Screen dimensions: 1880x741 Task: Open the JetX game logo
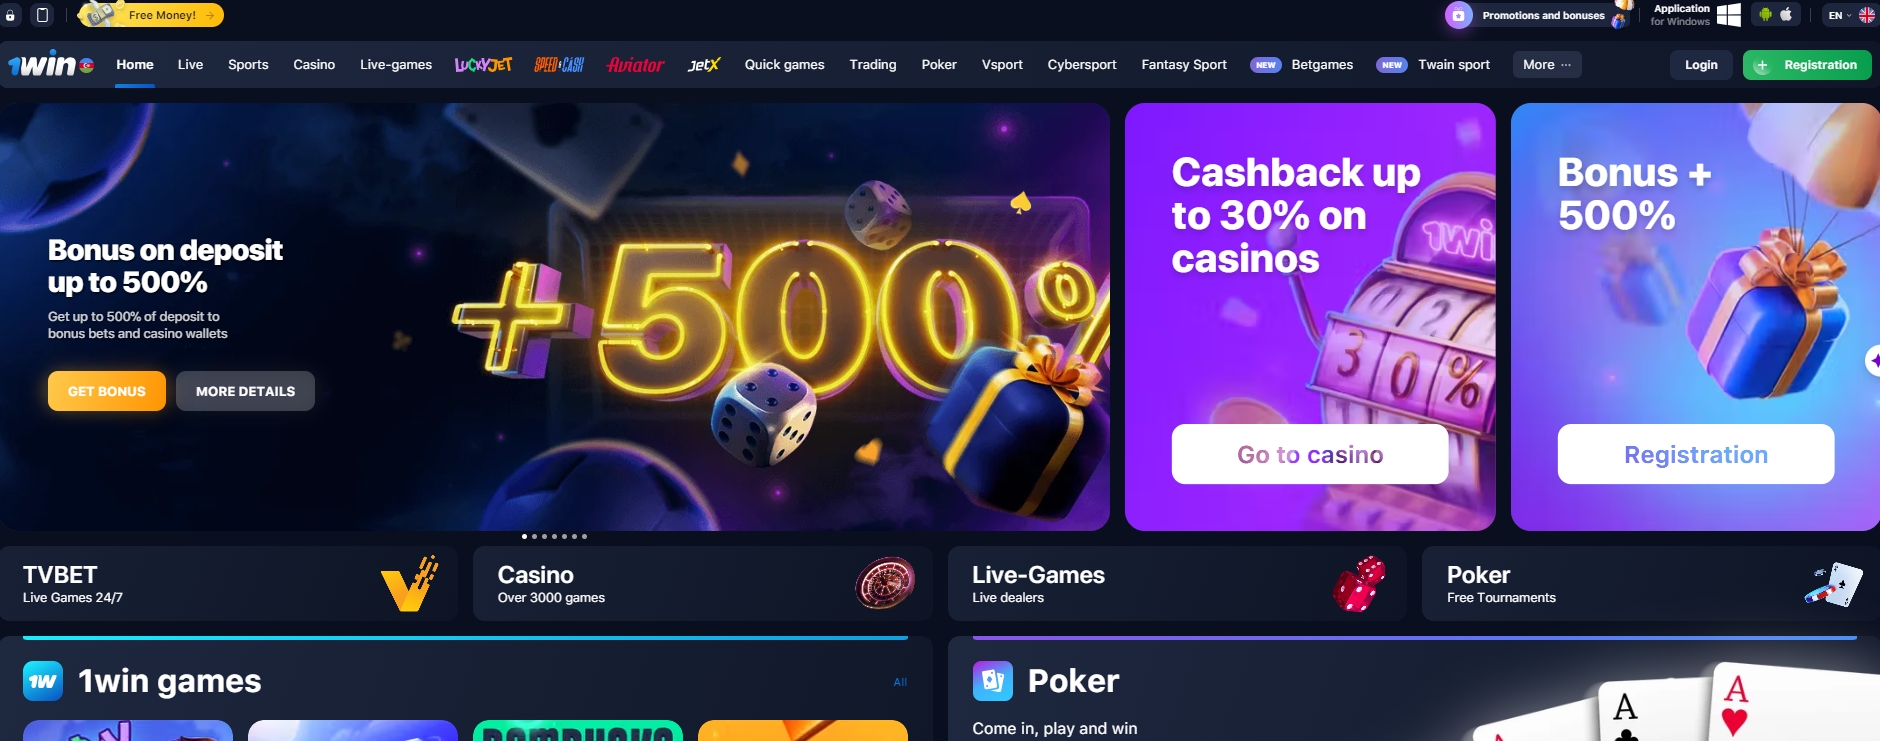coord(704,65)
